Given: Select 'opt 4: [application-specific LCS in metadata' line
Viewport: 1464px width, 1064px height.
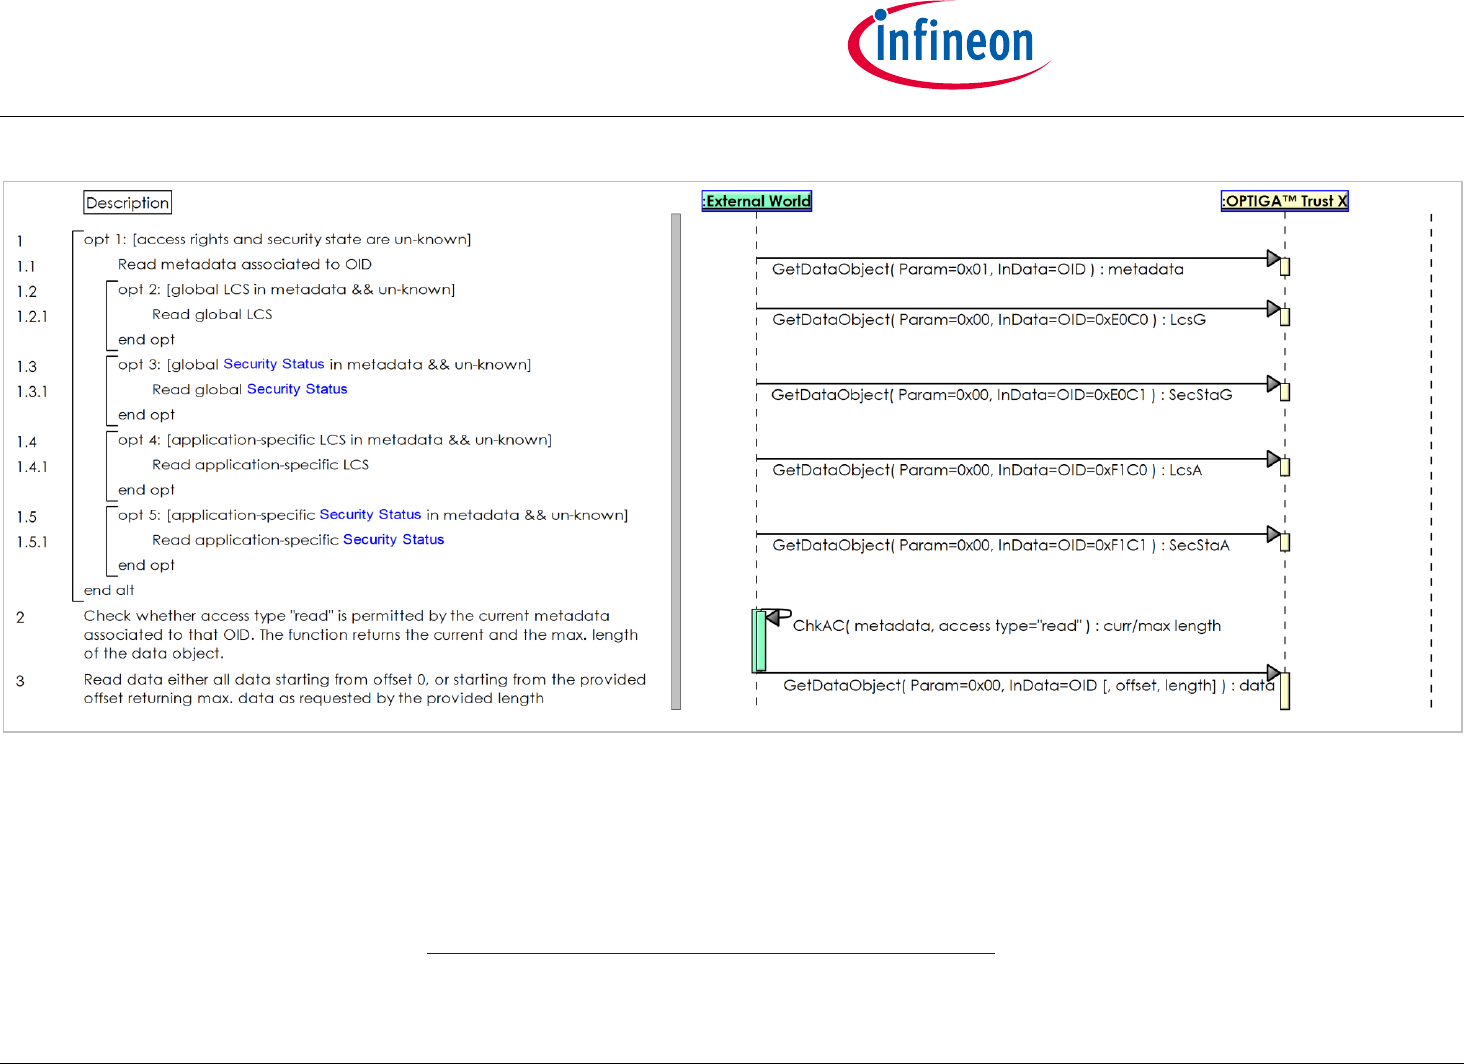Looking at the screenshot, I should [335, 439].
